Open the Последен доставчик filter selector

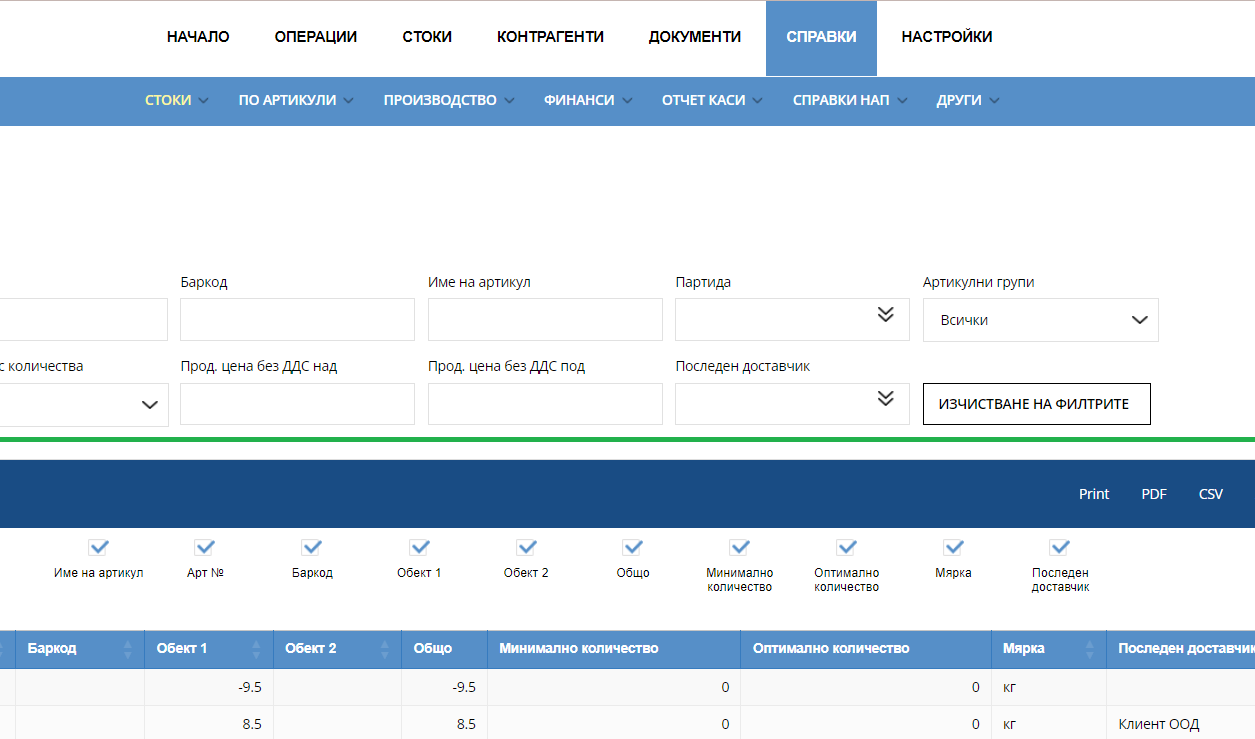(x=792, y=403)
